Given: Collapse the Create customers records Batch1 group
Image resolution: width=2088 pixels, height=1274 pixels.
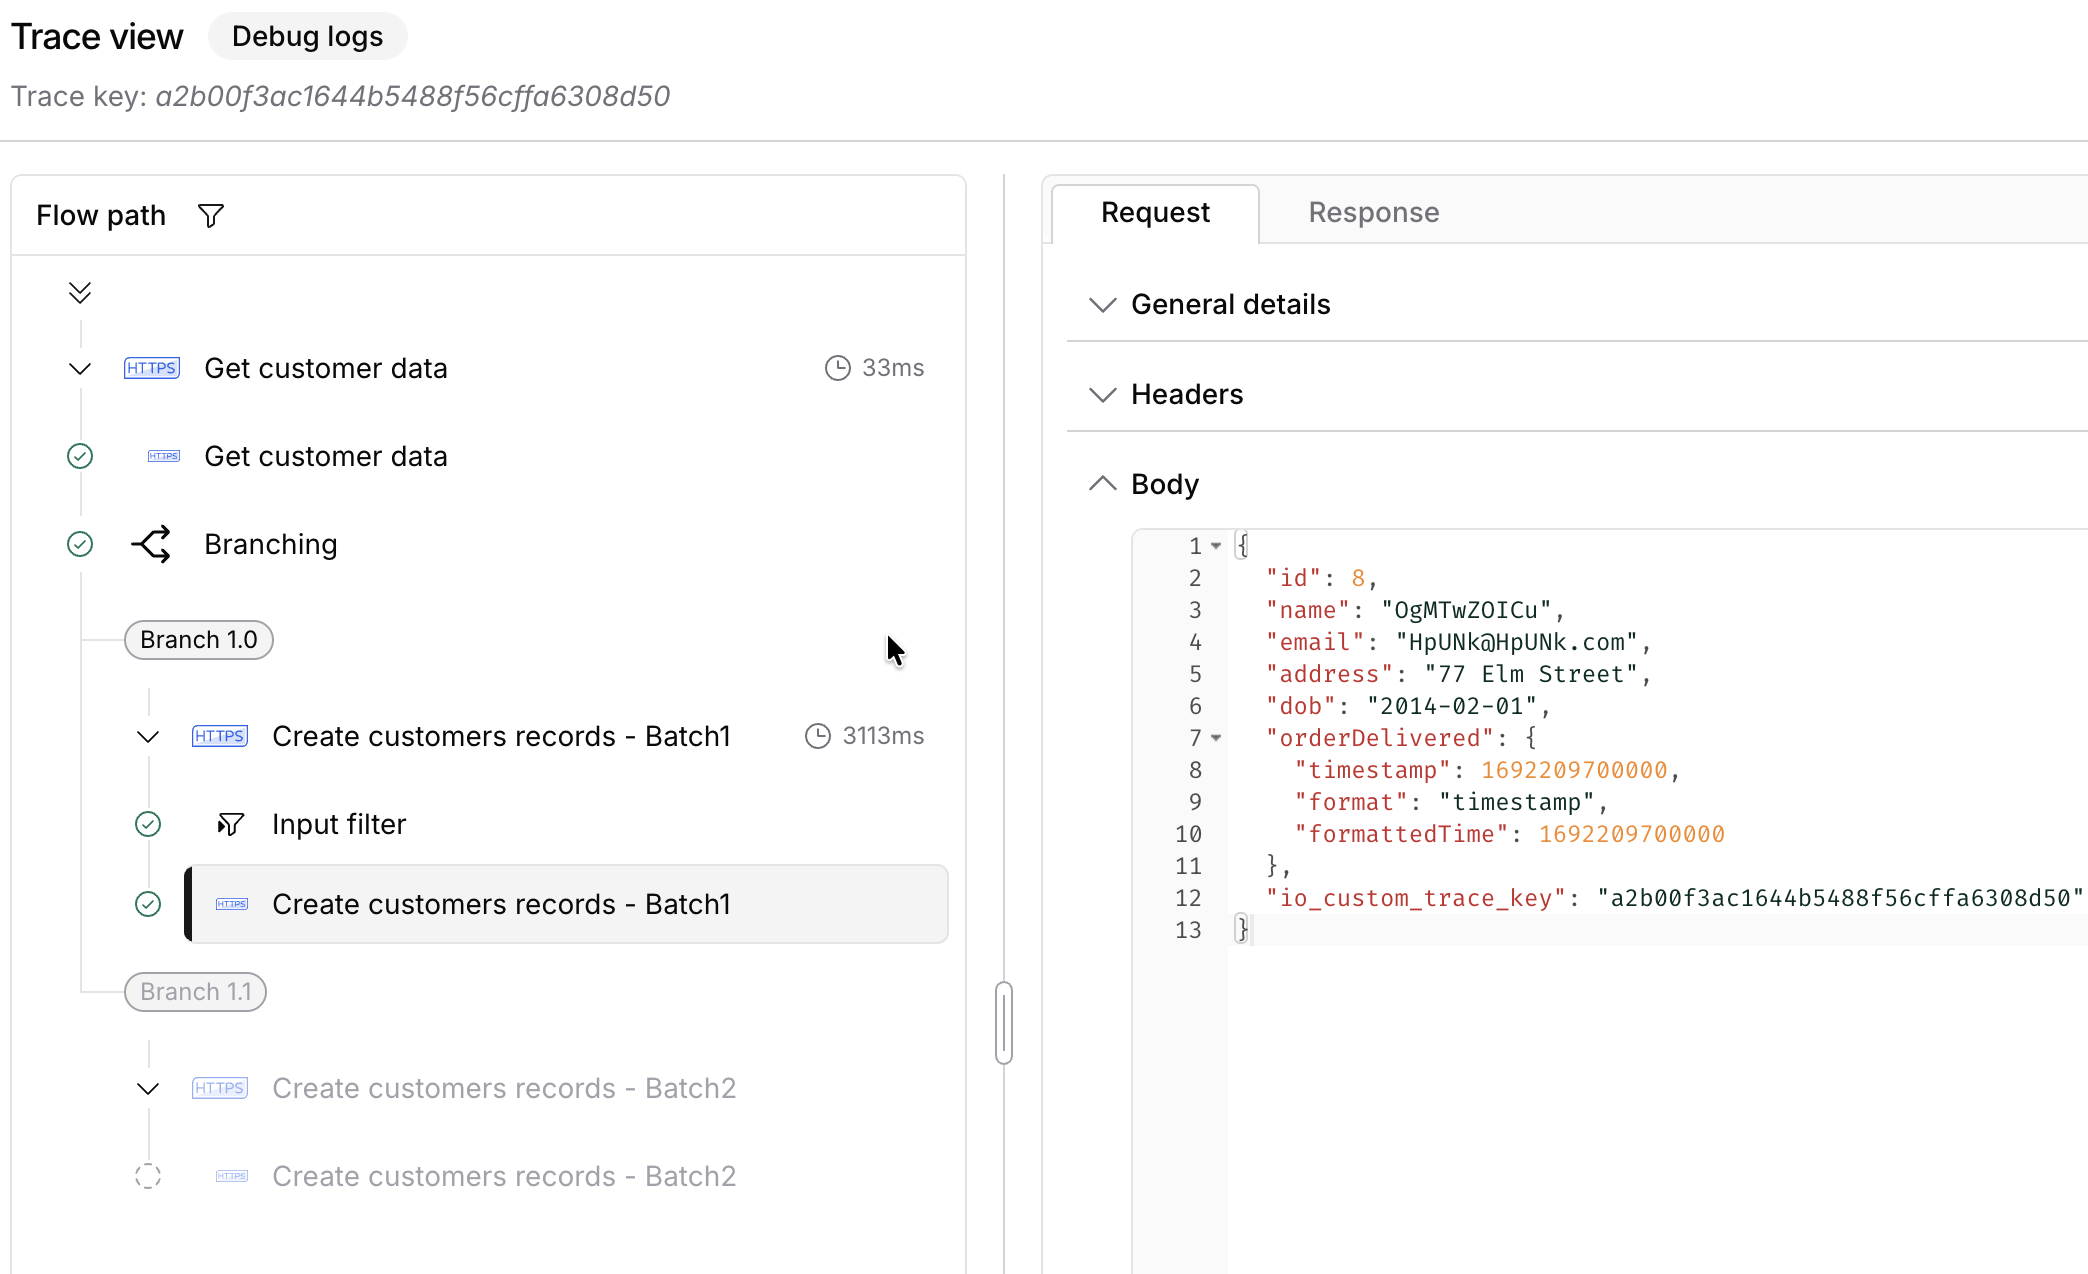Looking at the screenshot, I should (148, 736).
